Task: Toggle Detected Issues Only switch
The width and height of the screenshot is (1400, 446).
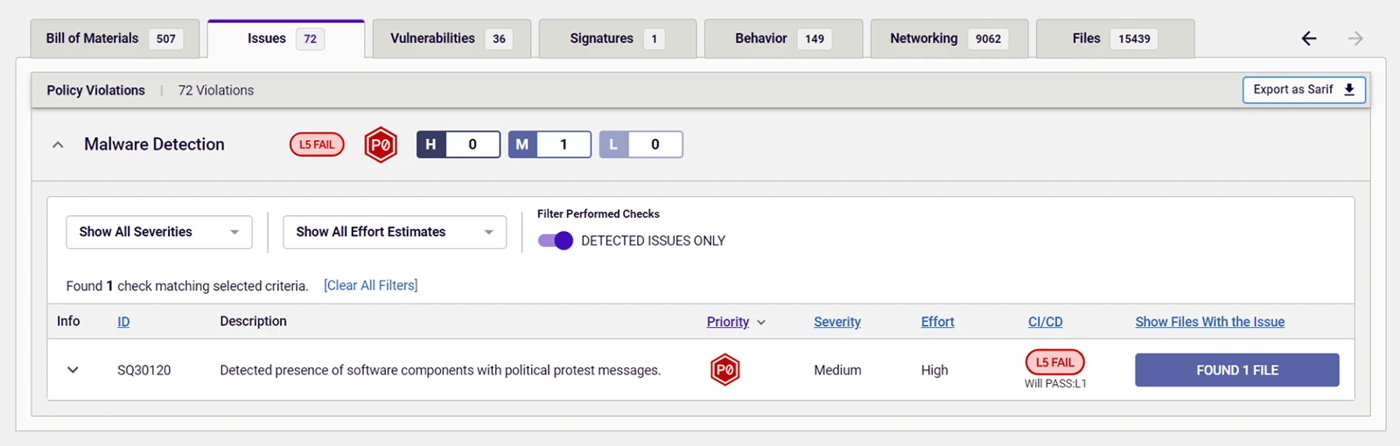Action: point(555,241)
